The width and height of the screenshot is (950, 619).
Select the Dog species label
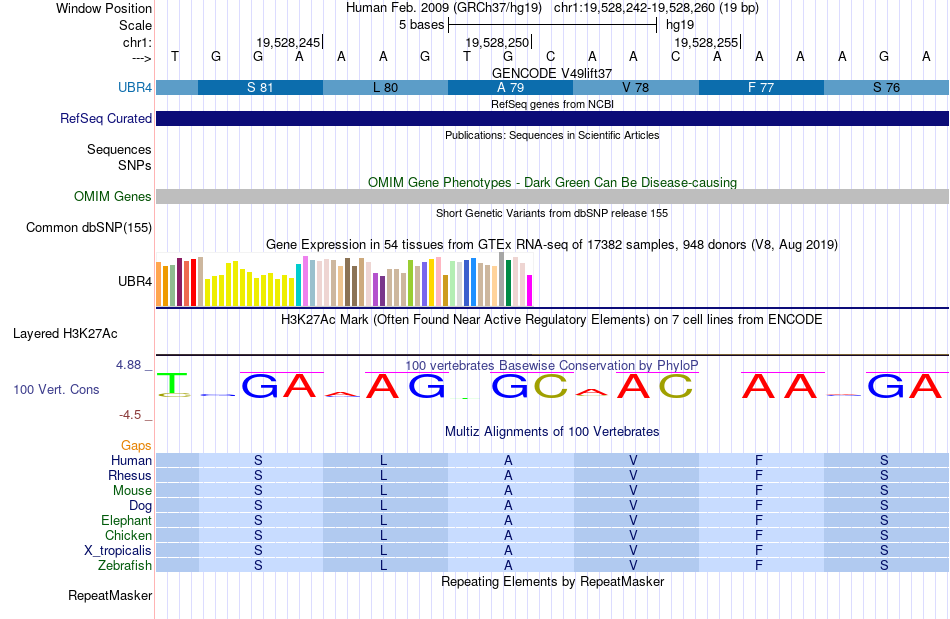(x=140, y=505)
